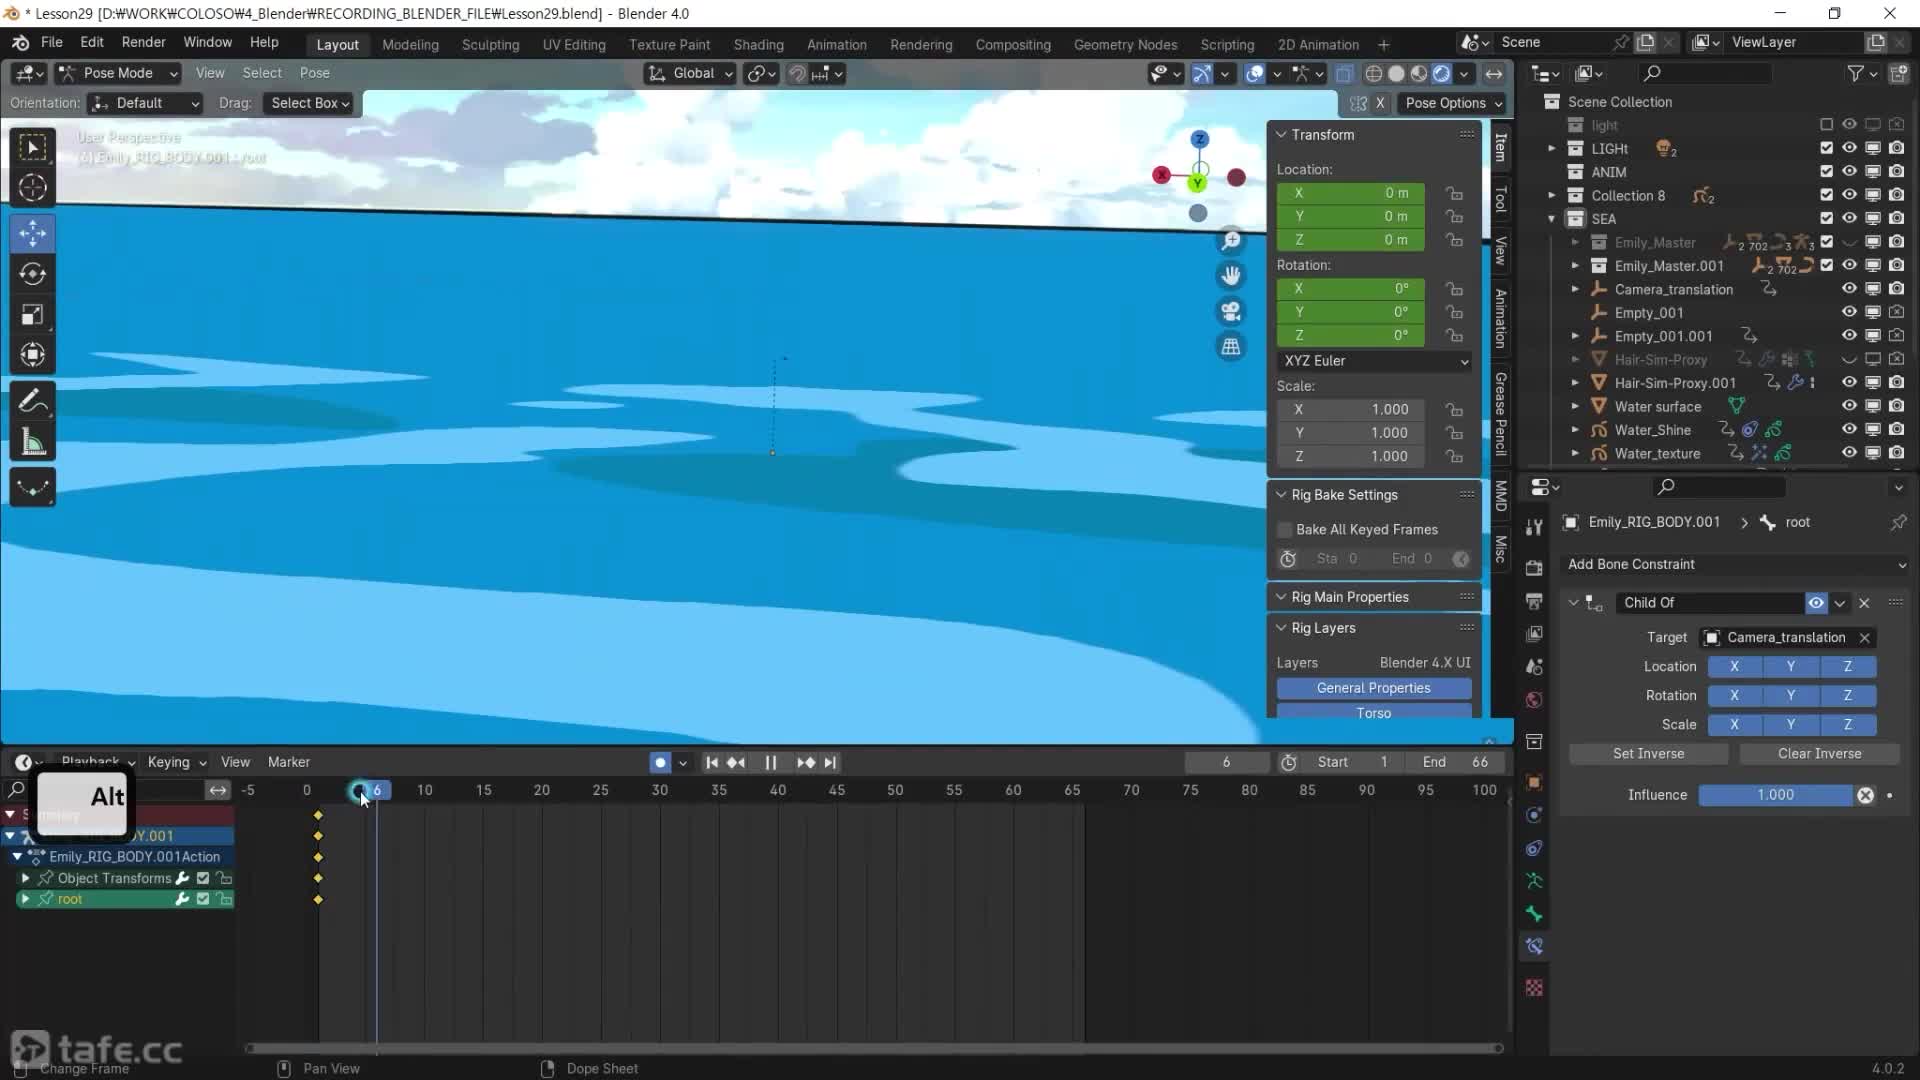Pause the animation playback
Image resolution: width=1920 pixels, height=1080 pixels.
pyautogui.click(x=771, y=763)
